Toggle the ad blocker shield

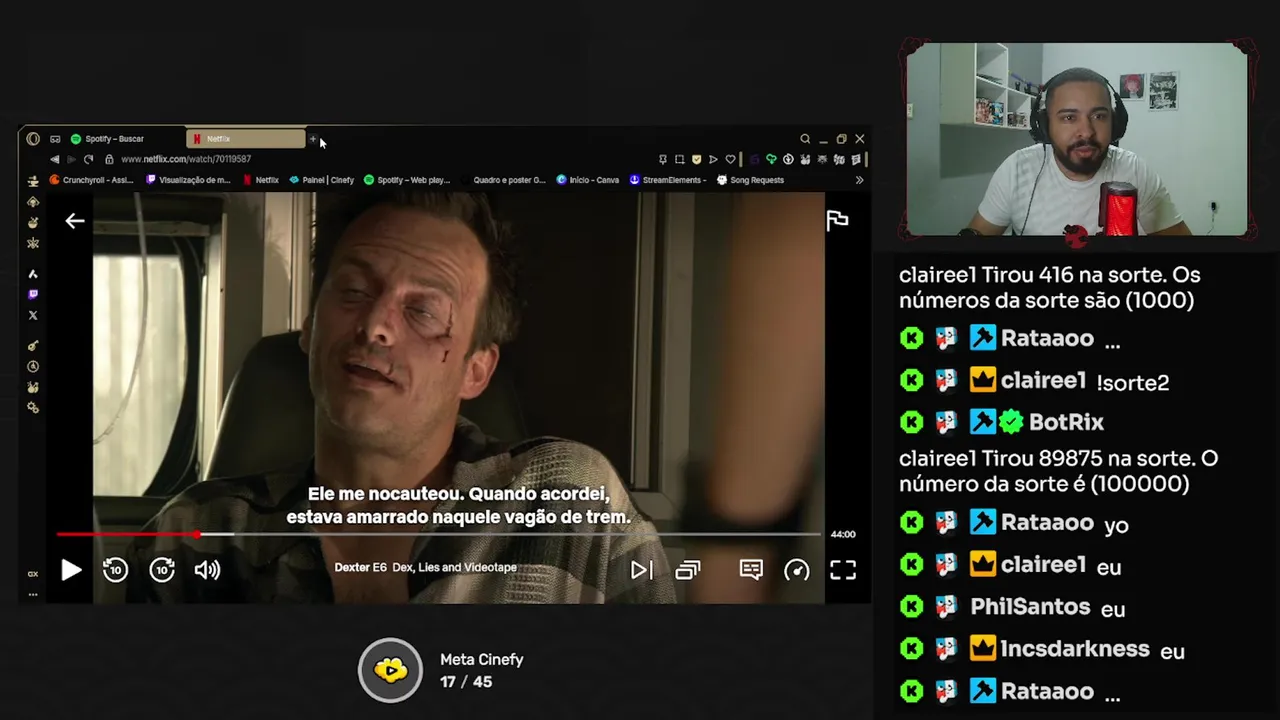point(696,159)
